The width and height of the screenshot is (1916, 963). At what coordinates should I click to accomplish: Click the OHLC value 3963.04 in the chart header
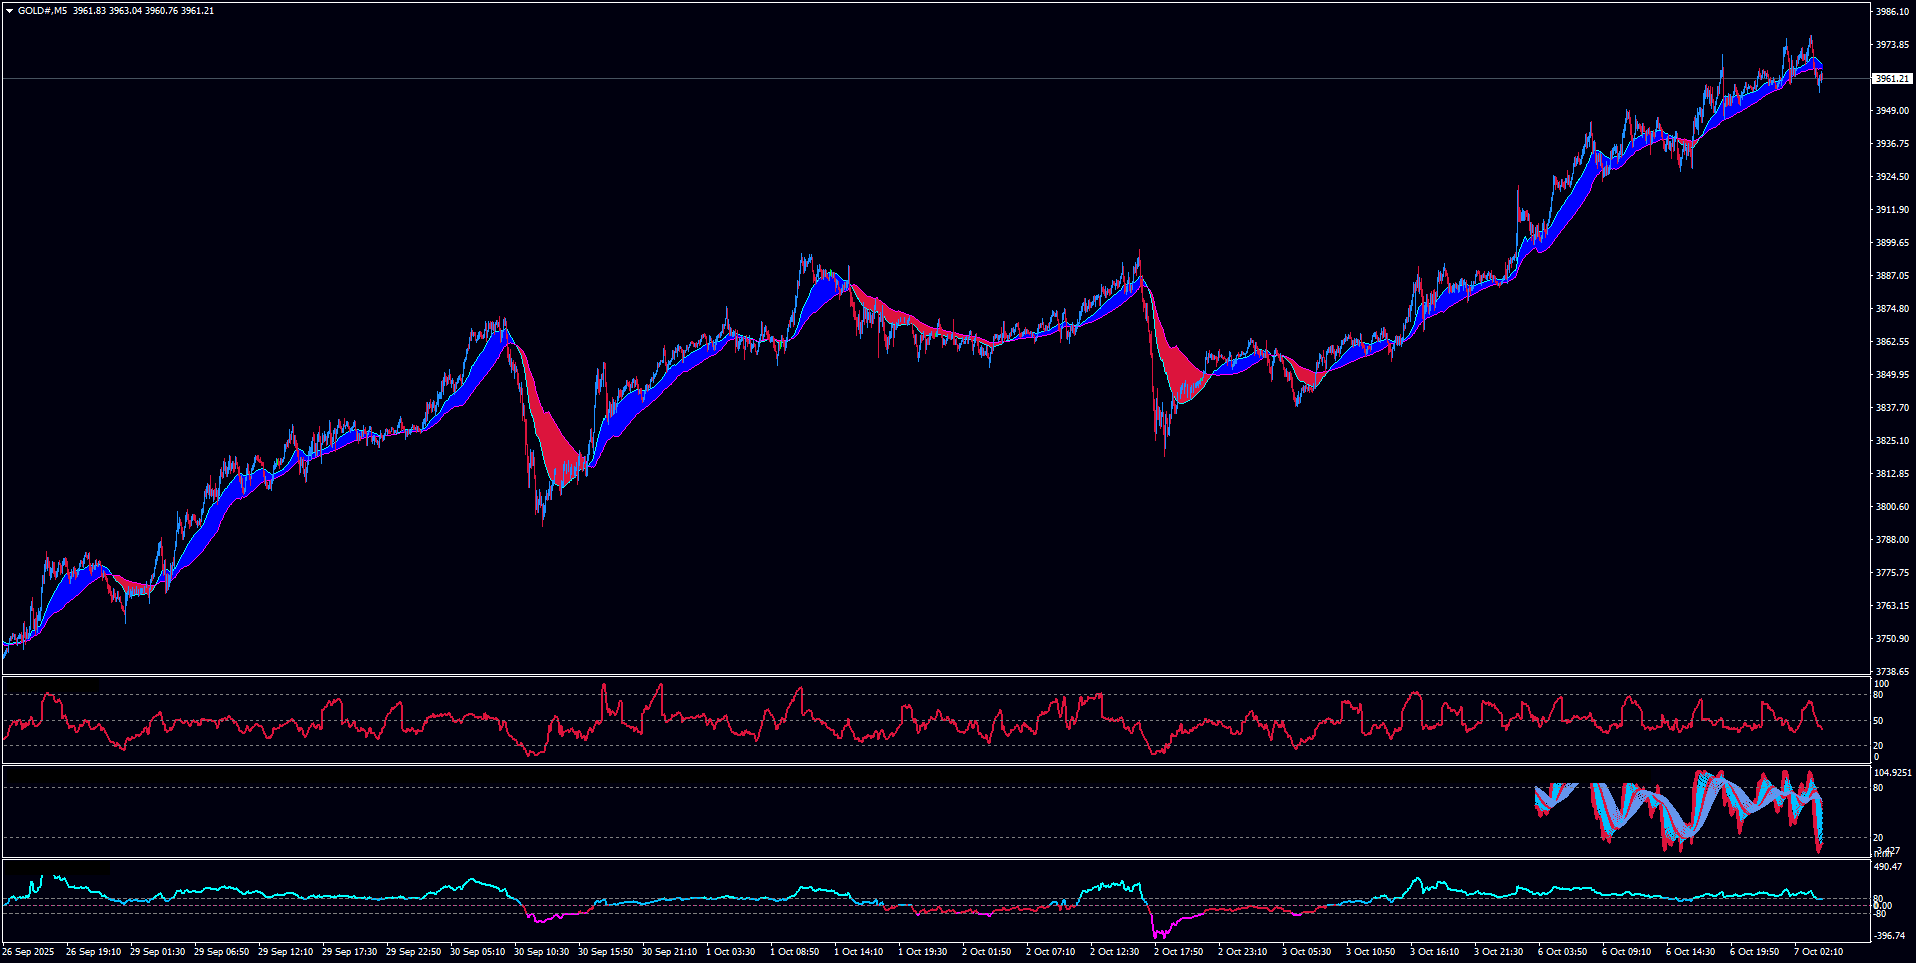125,11
